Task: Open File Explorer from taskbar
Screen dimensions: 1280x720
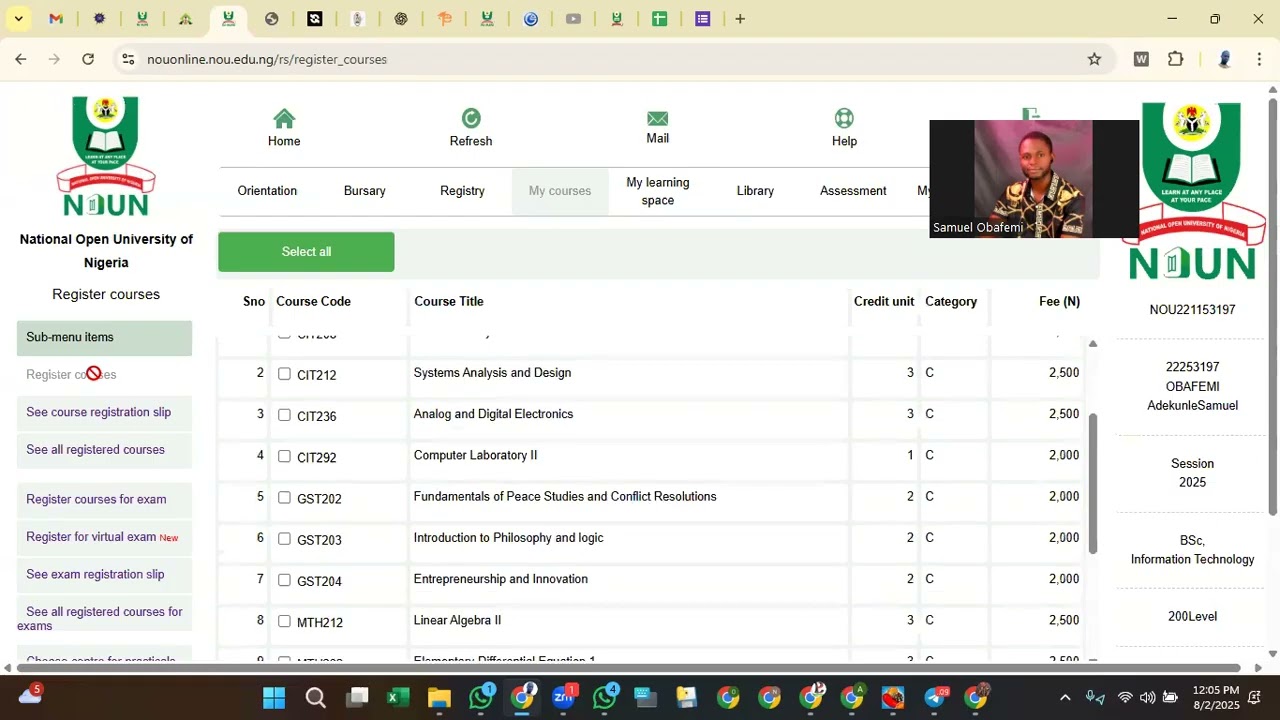Action: click(439, 697)
